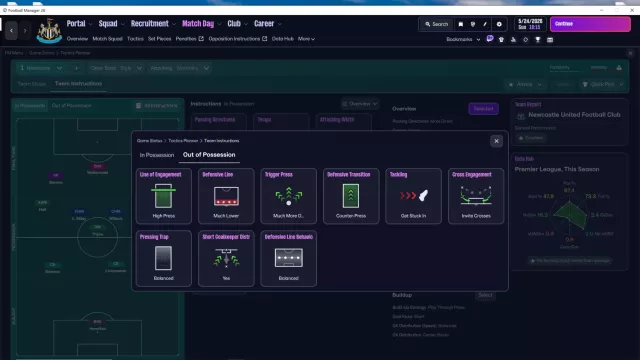Image resolution: width=640 pixels, height=360 pixels.
Task: Close the Tactics Planner panel behind popup
Action: 630,53
